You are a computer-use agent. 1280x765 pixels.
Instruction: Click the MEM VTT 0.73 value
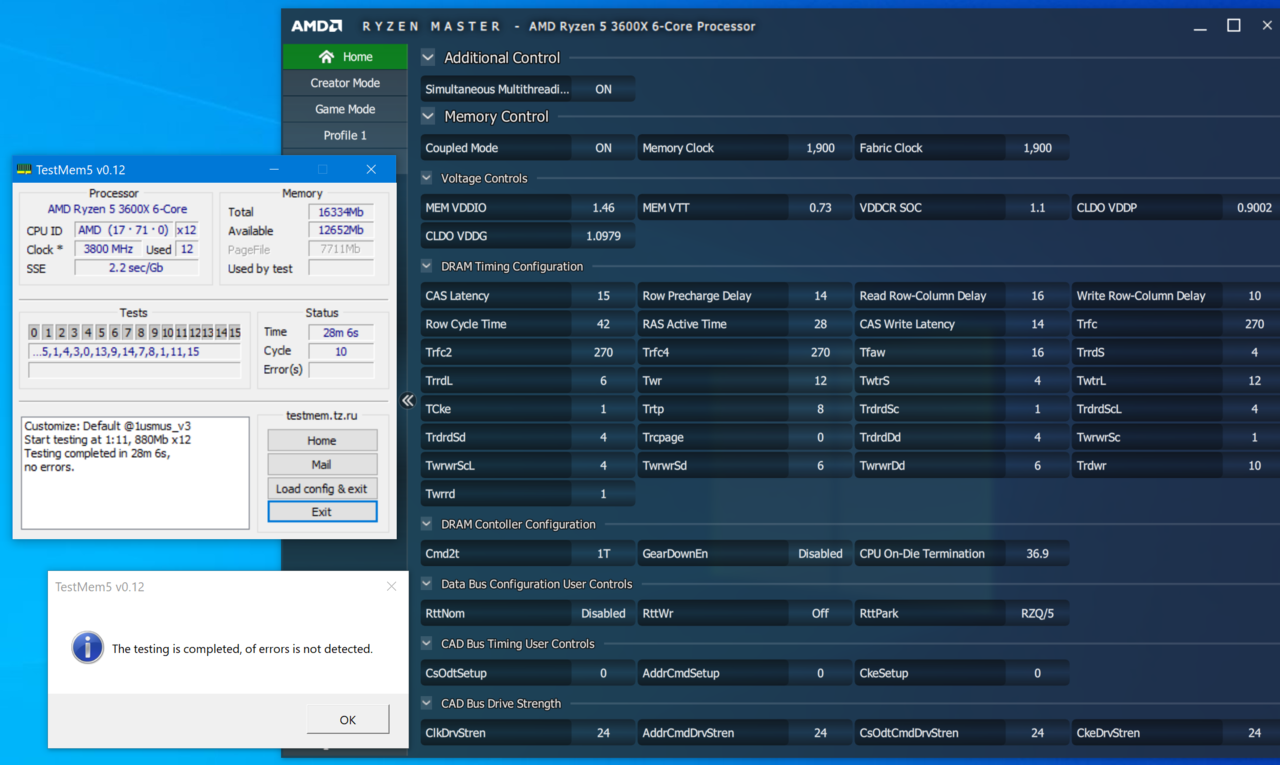coord(820,208)
